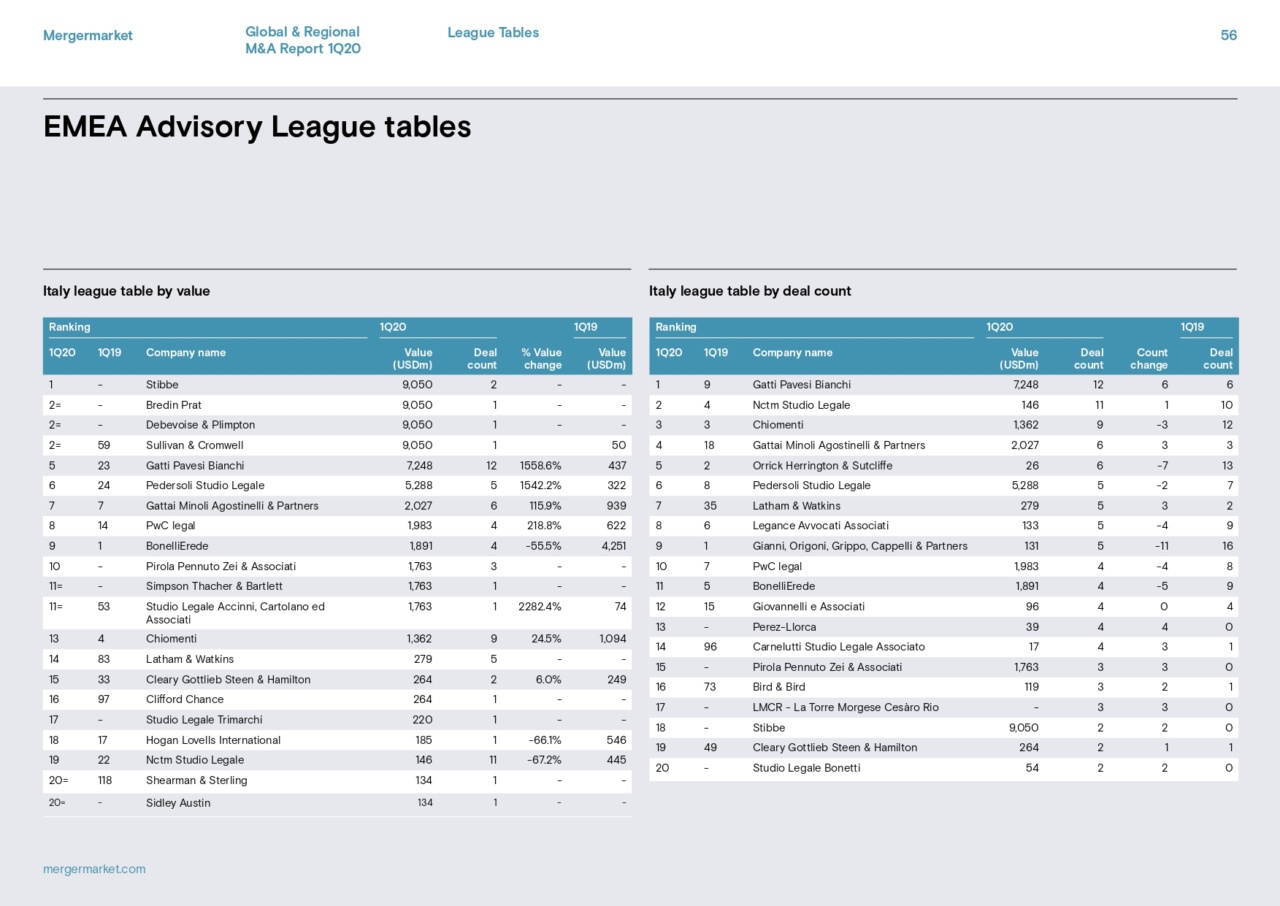
Task: Click the League Tables header label
Action: (493, 33)
